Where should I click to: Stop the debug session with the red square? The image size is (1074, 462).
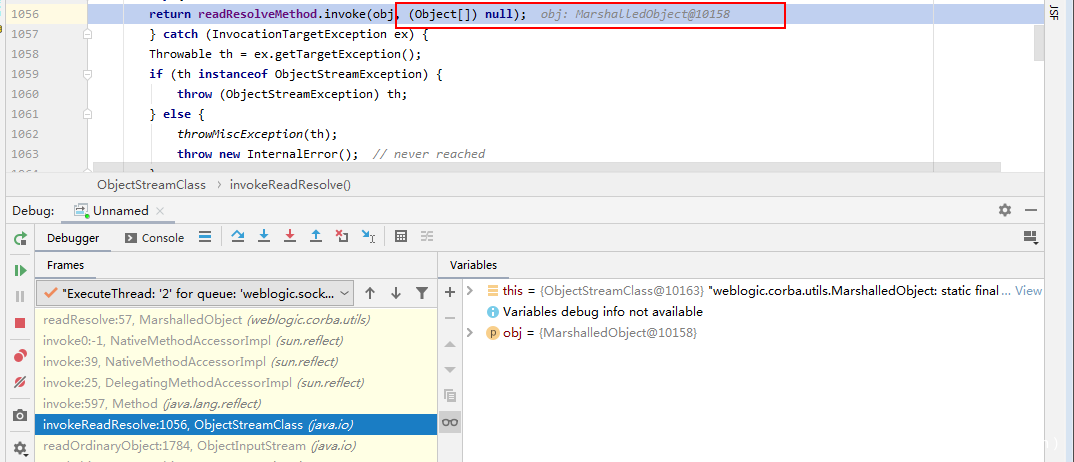pos(20,323)
